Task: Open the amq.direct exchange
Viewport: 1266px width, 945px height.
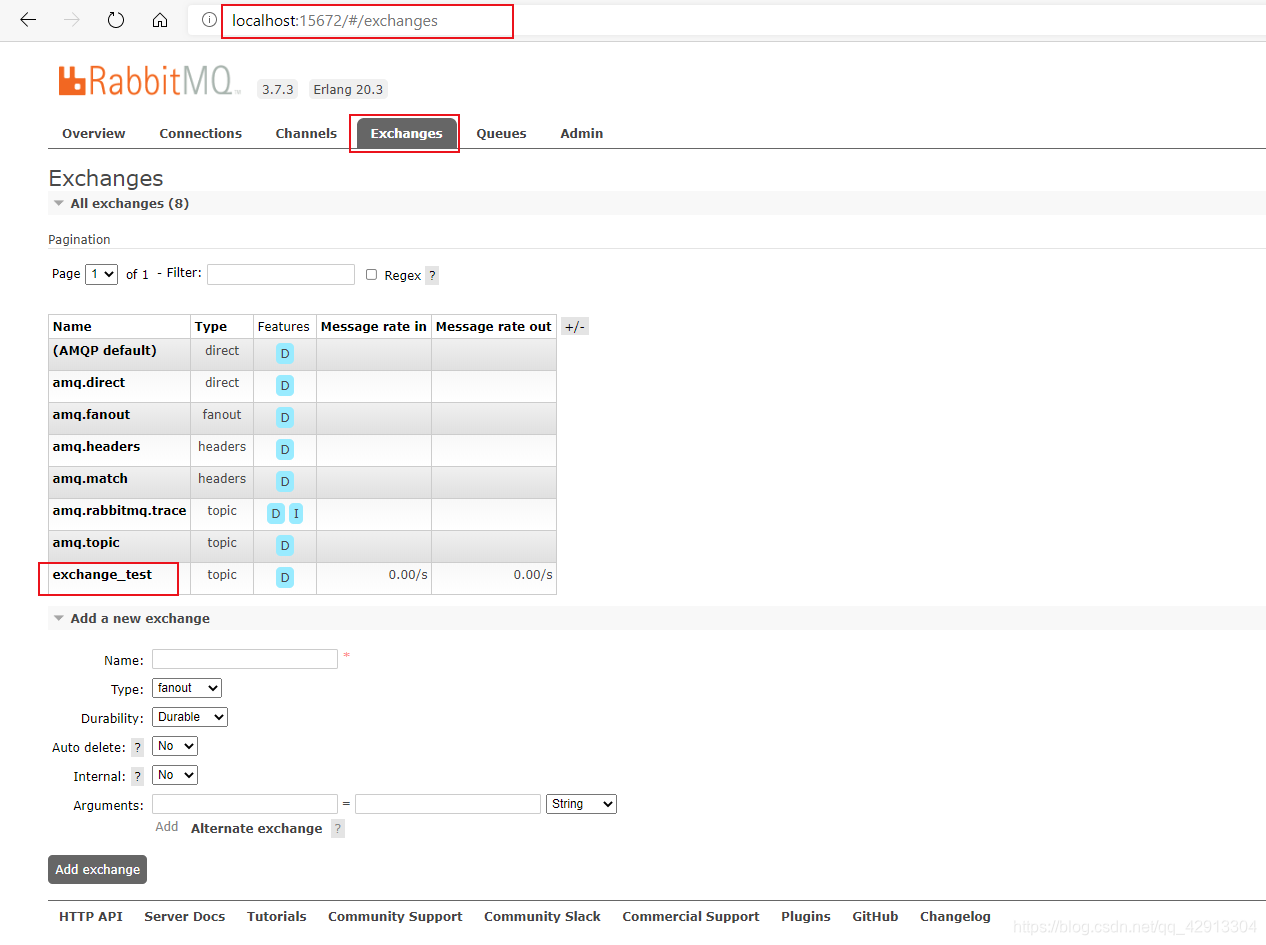Action: point(89,383)
